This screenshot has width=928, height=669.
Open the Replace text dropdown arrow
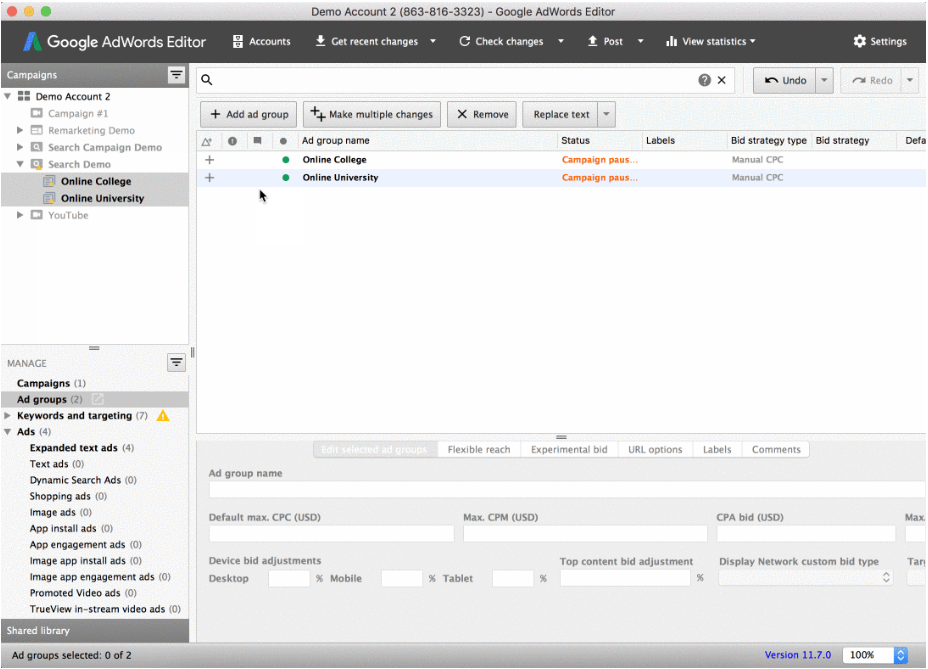[607, 114]
